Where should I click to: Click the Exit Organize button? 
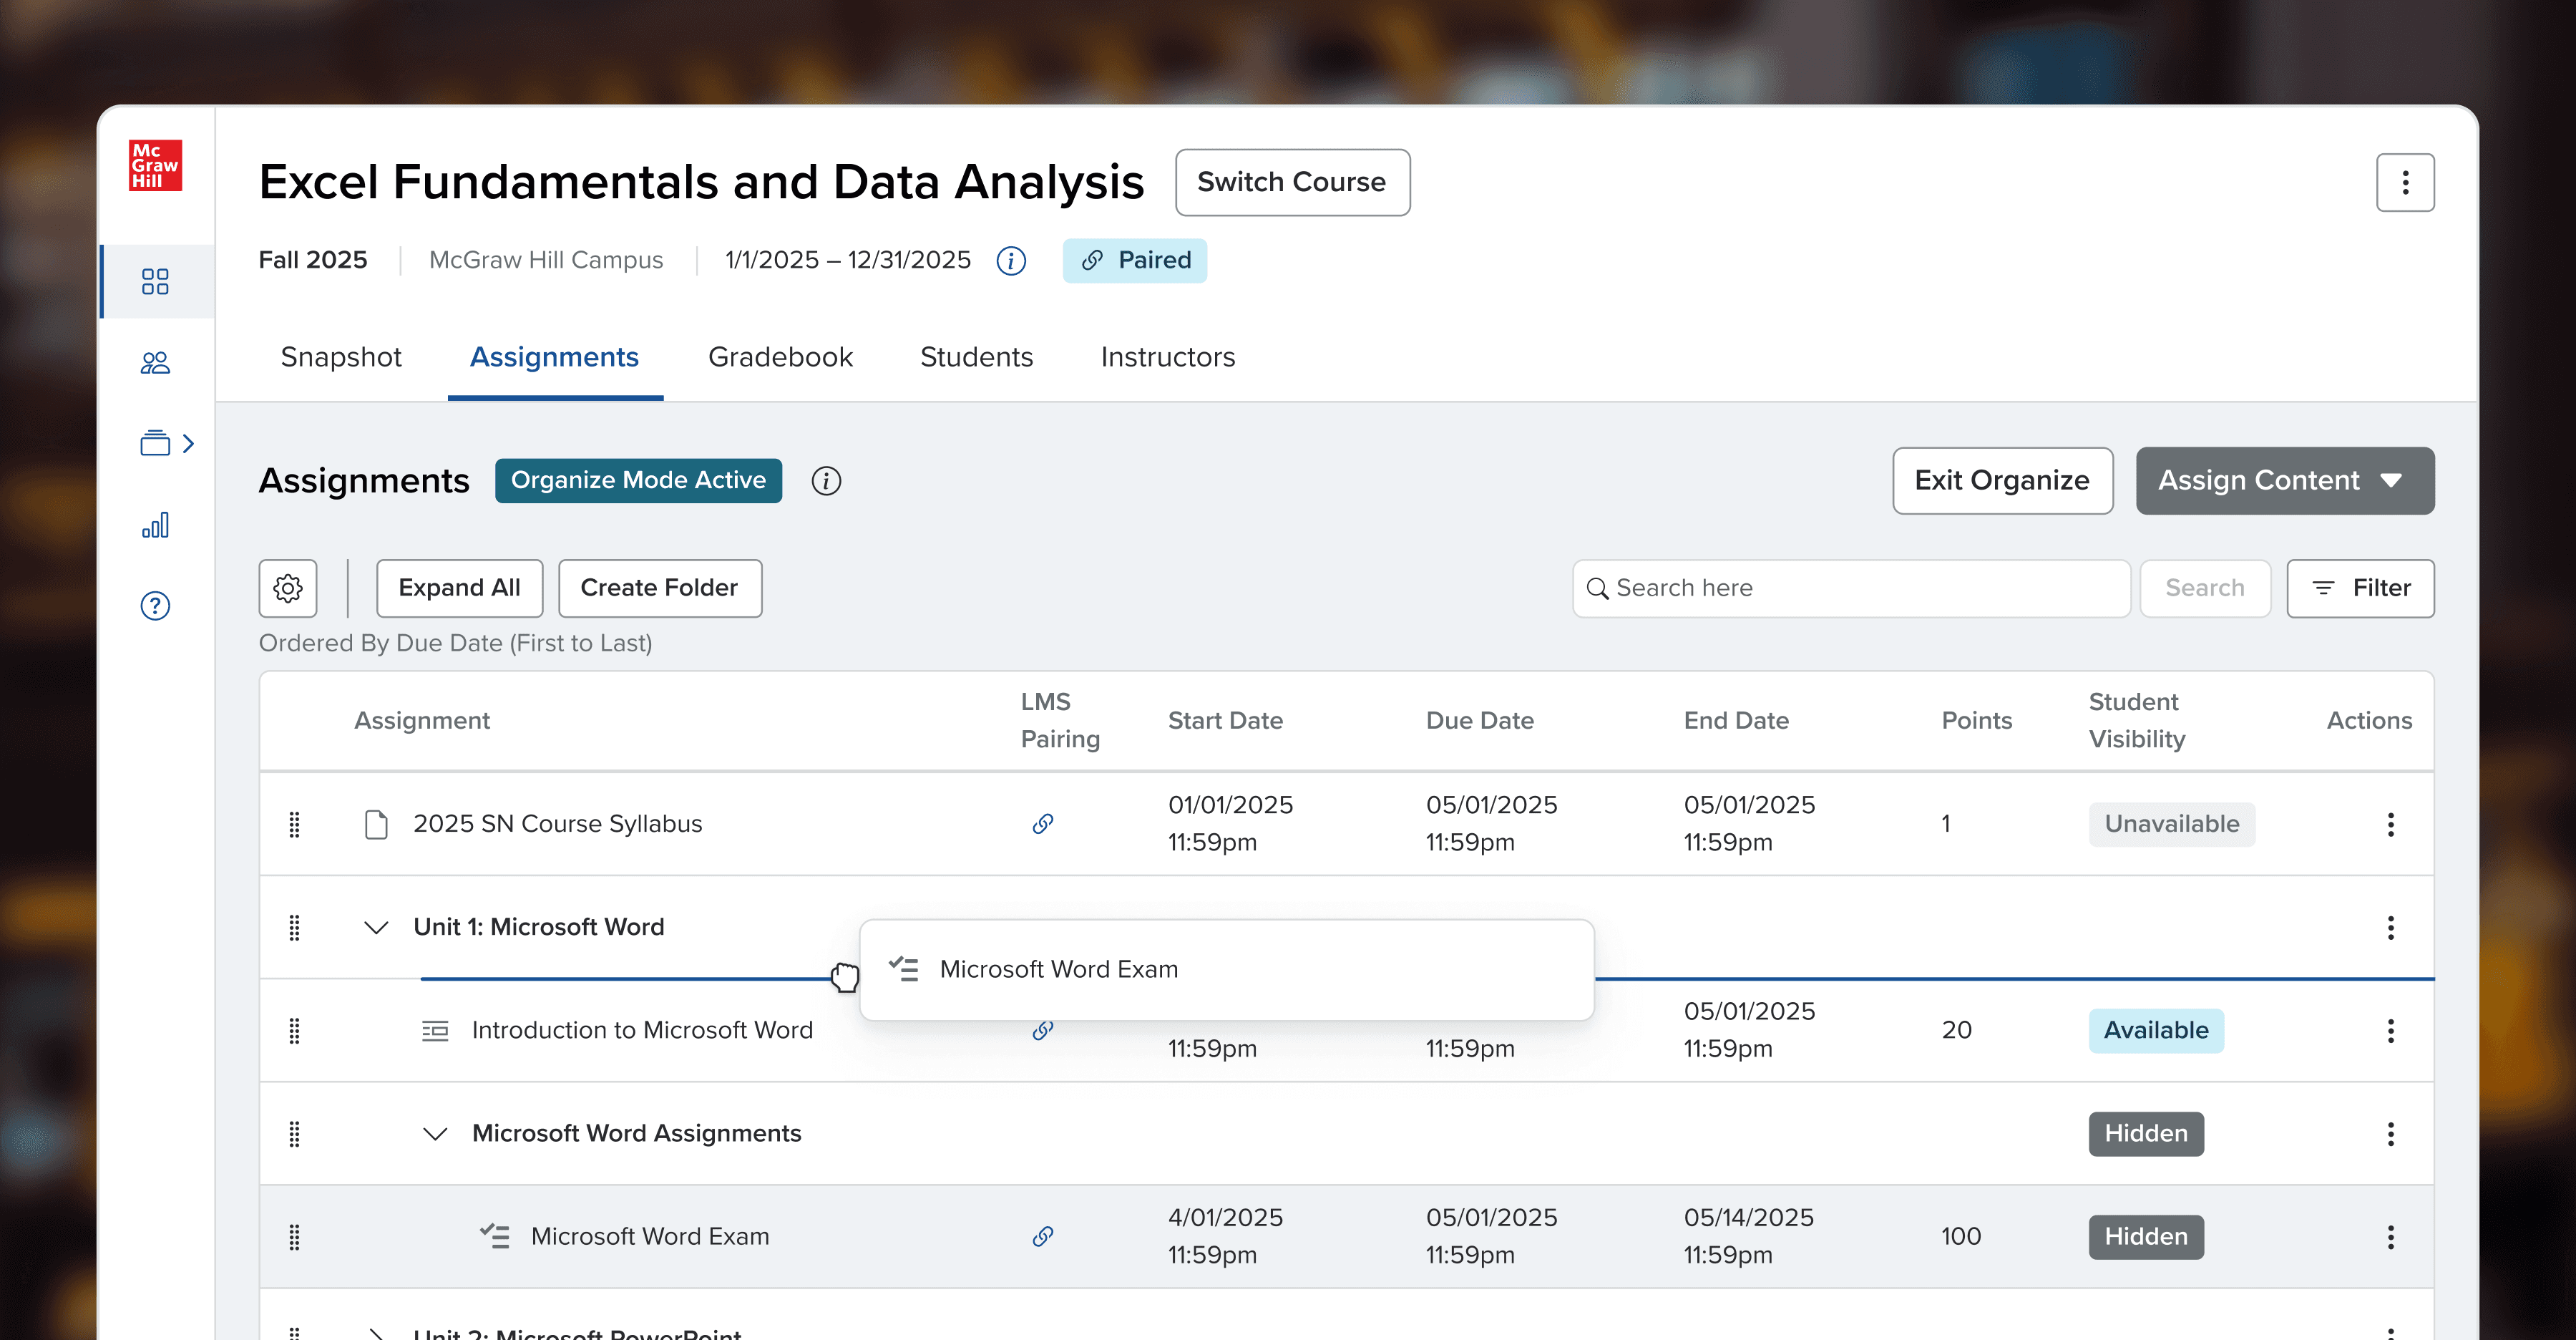(2002, 481)
